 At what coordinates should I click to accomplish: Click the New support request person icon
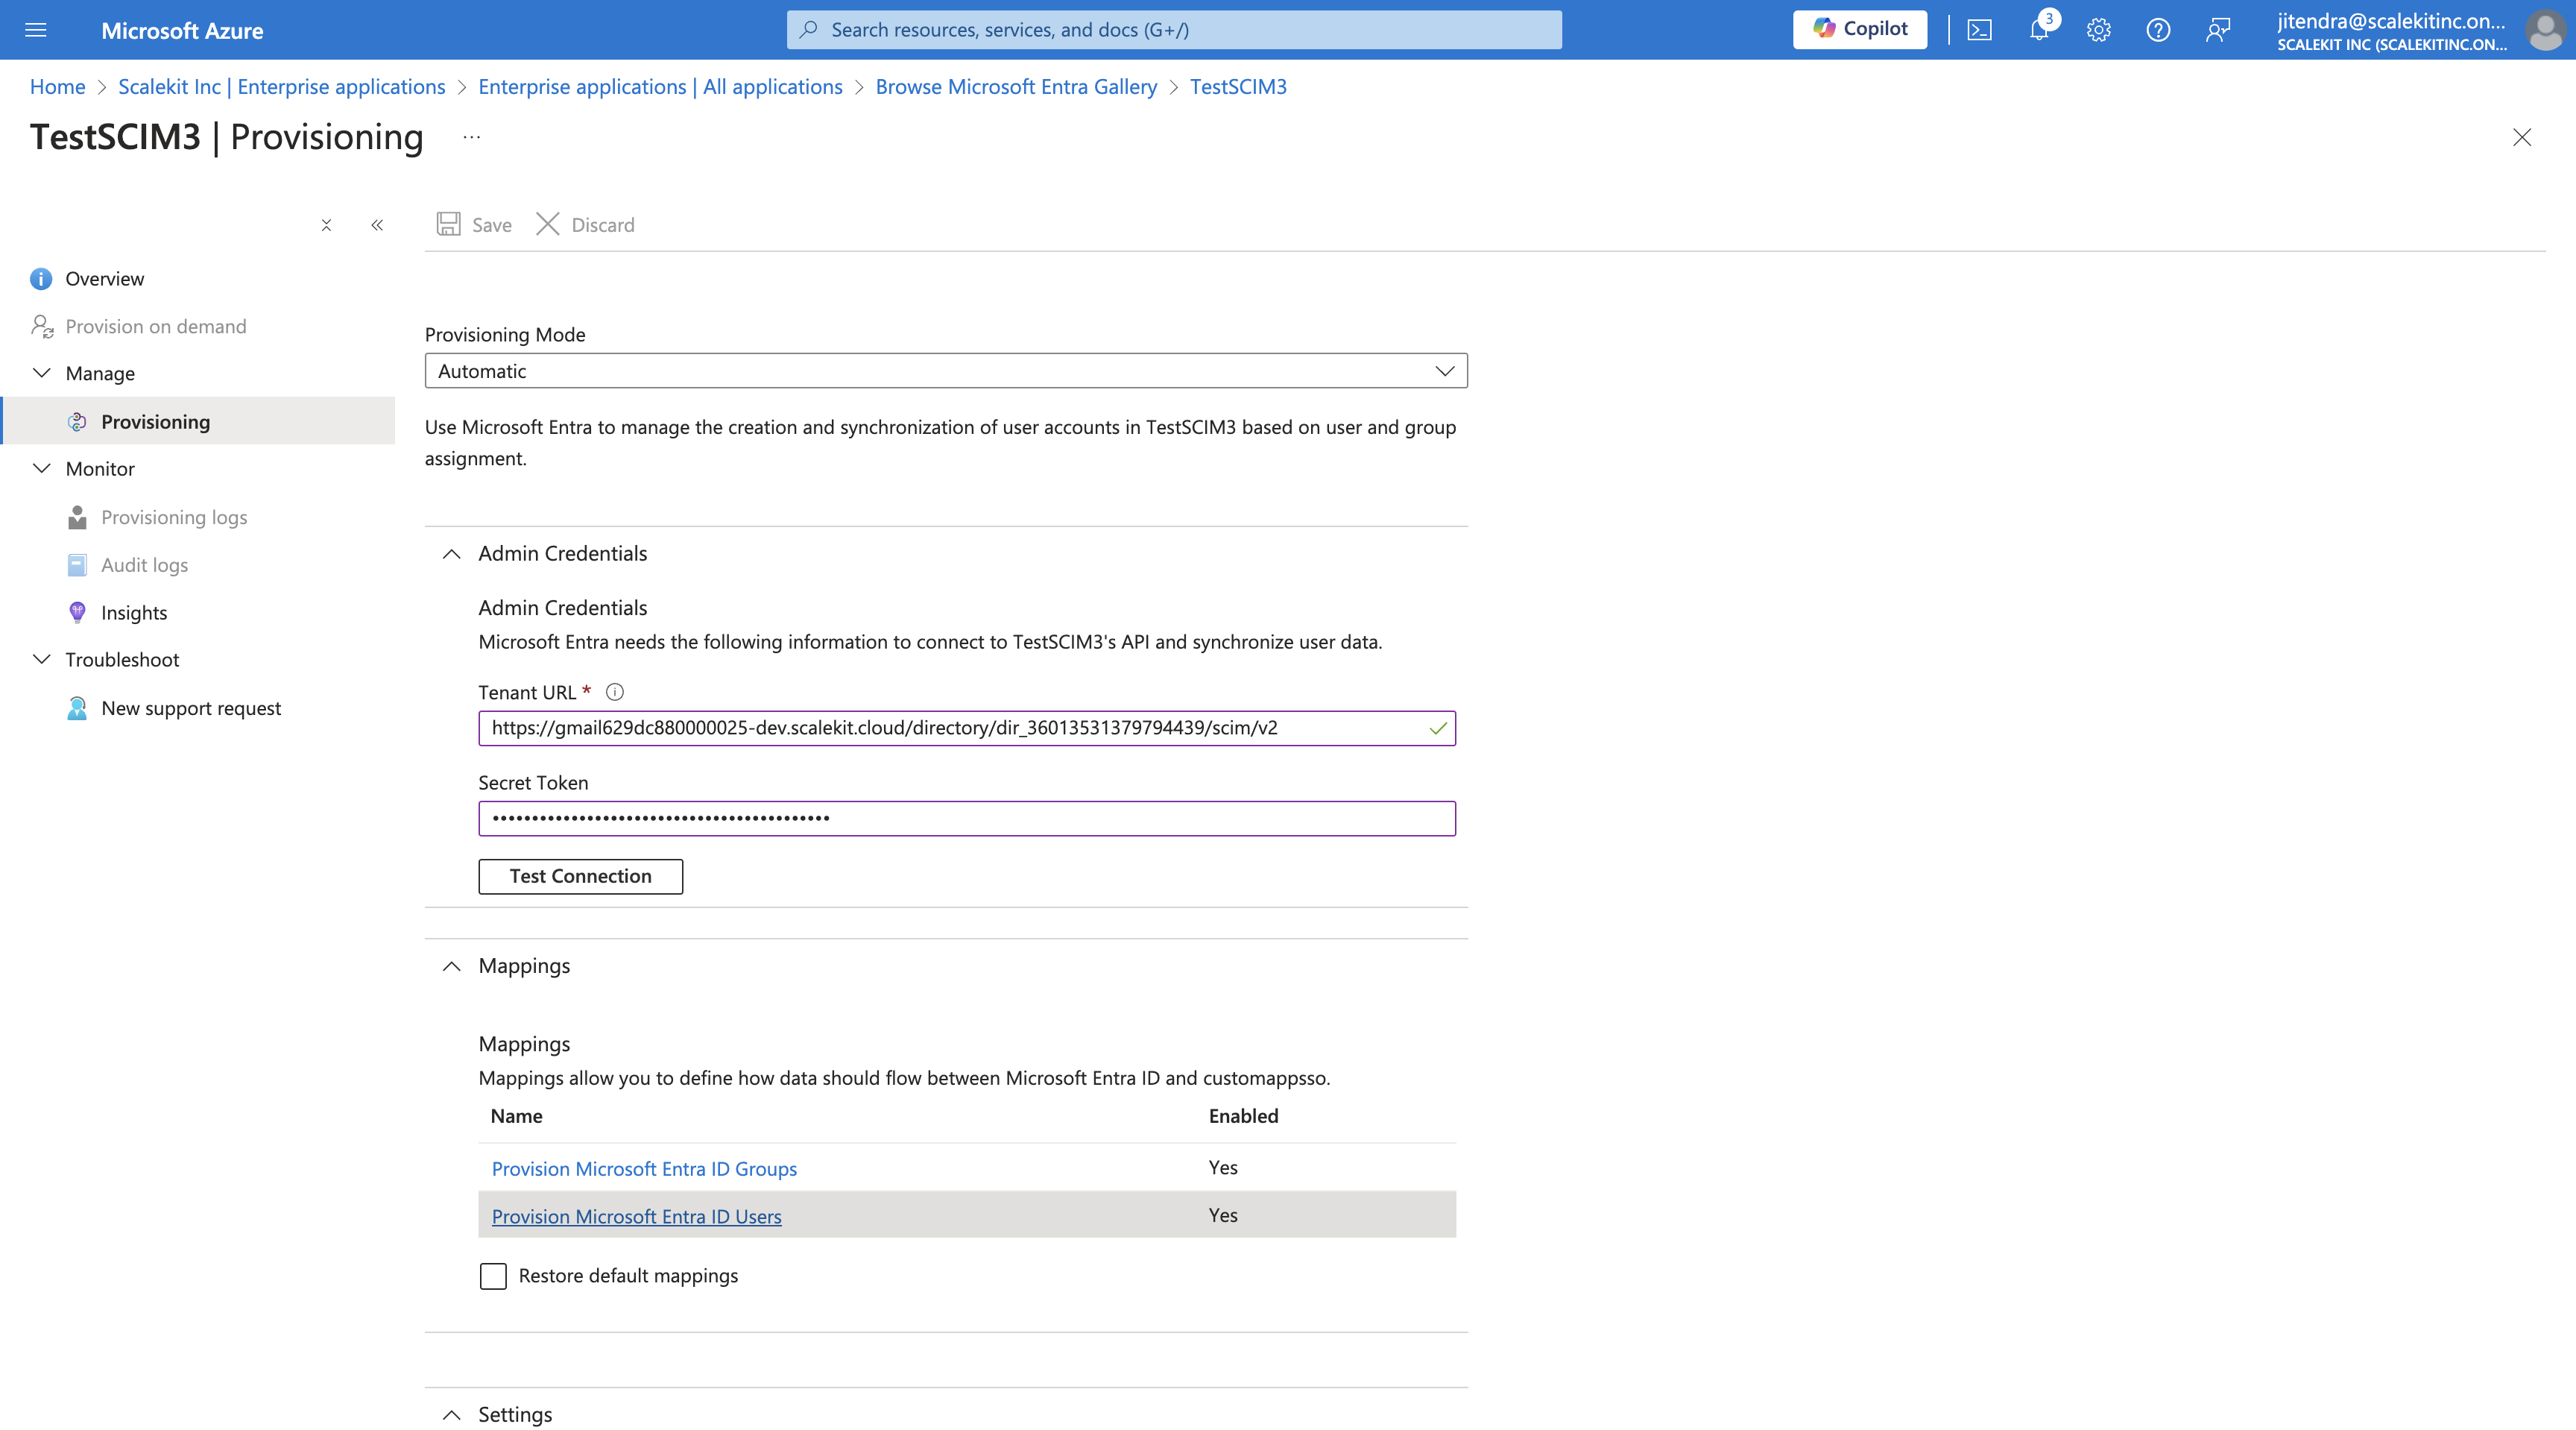coord(77,708)
